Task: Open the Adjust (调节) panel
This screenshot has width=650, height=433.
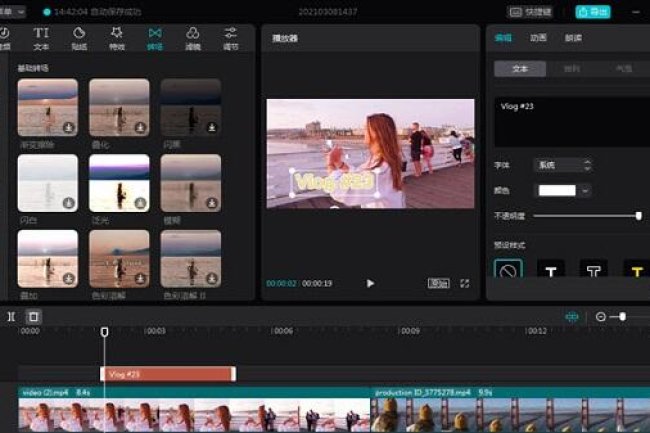Action: (x=230, y=38)
